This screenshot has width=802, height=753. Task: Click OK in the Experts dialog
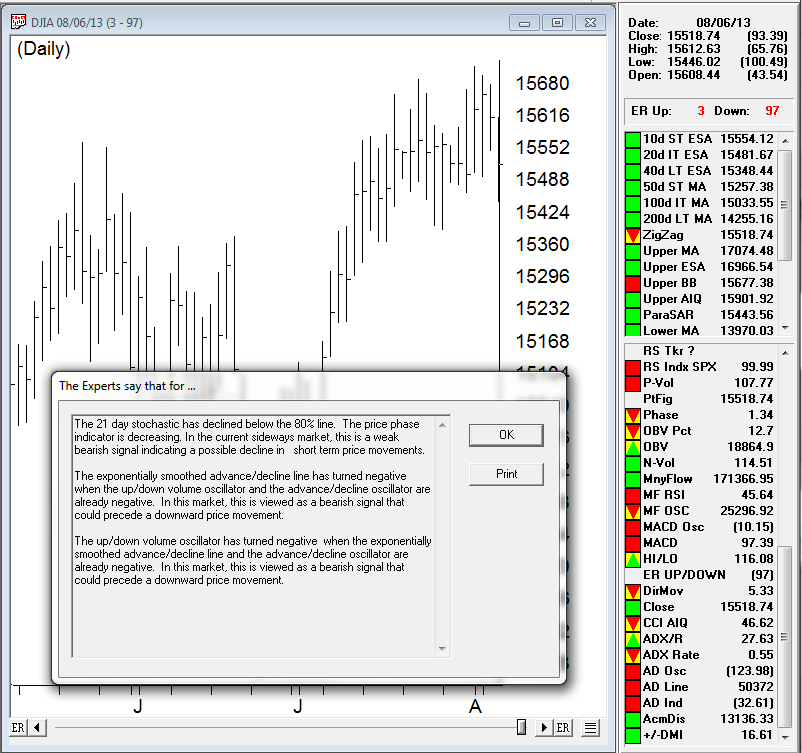506,435
